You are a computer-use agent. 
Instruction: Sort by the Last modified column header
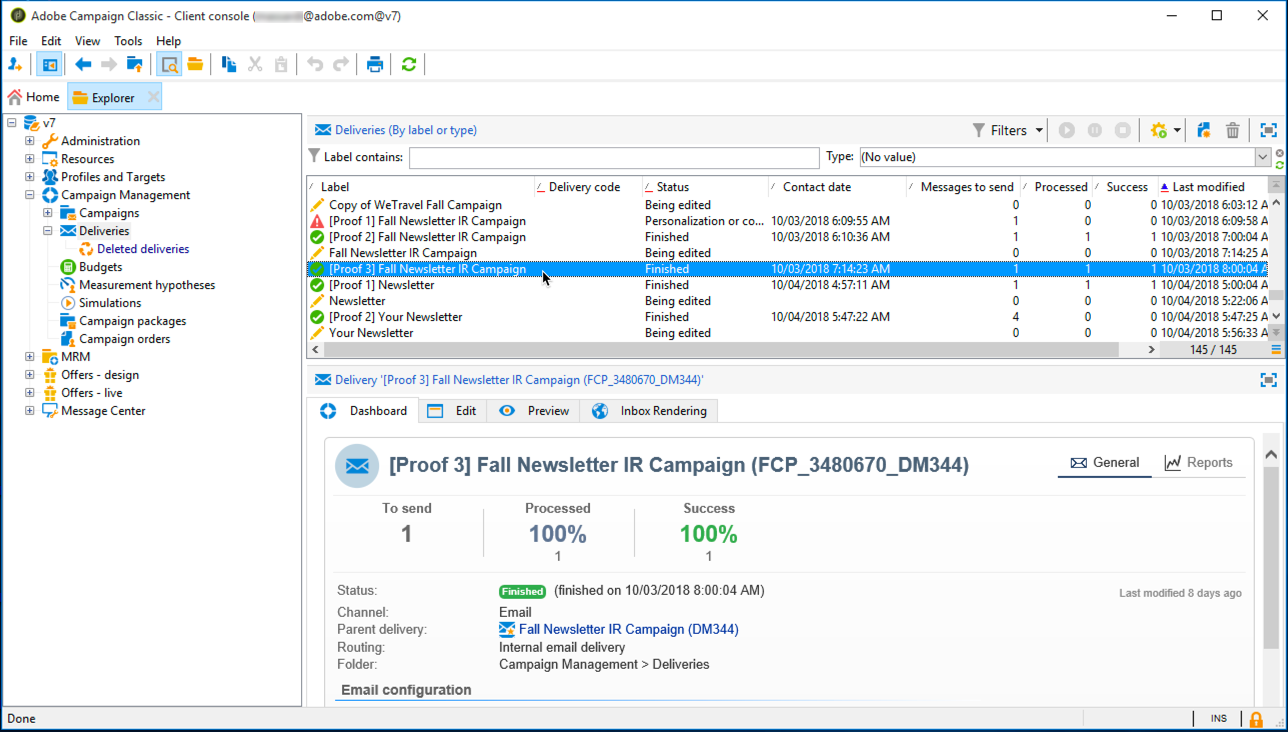1213,187
